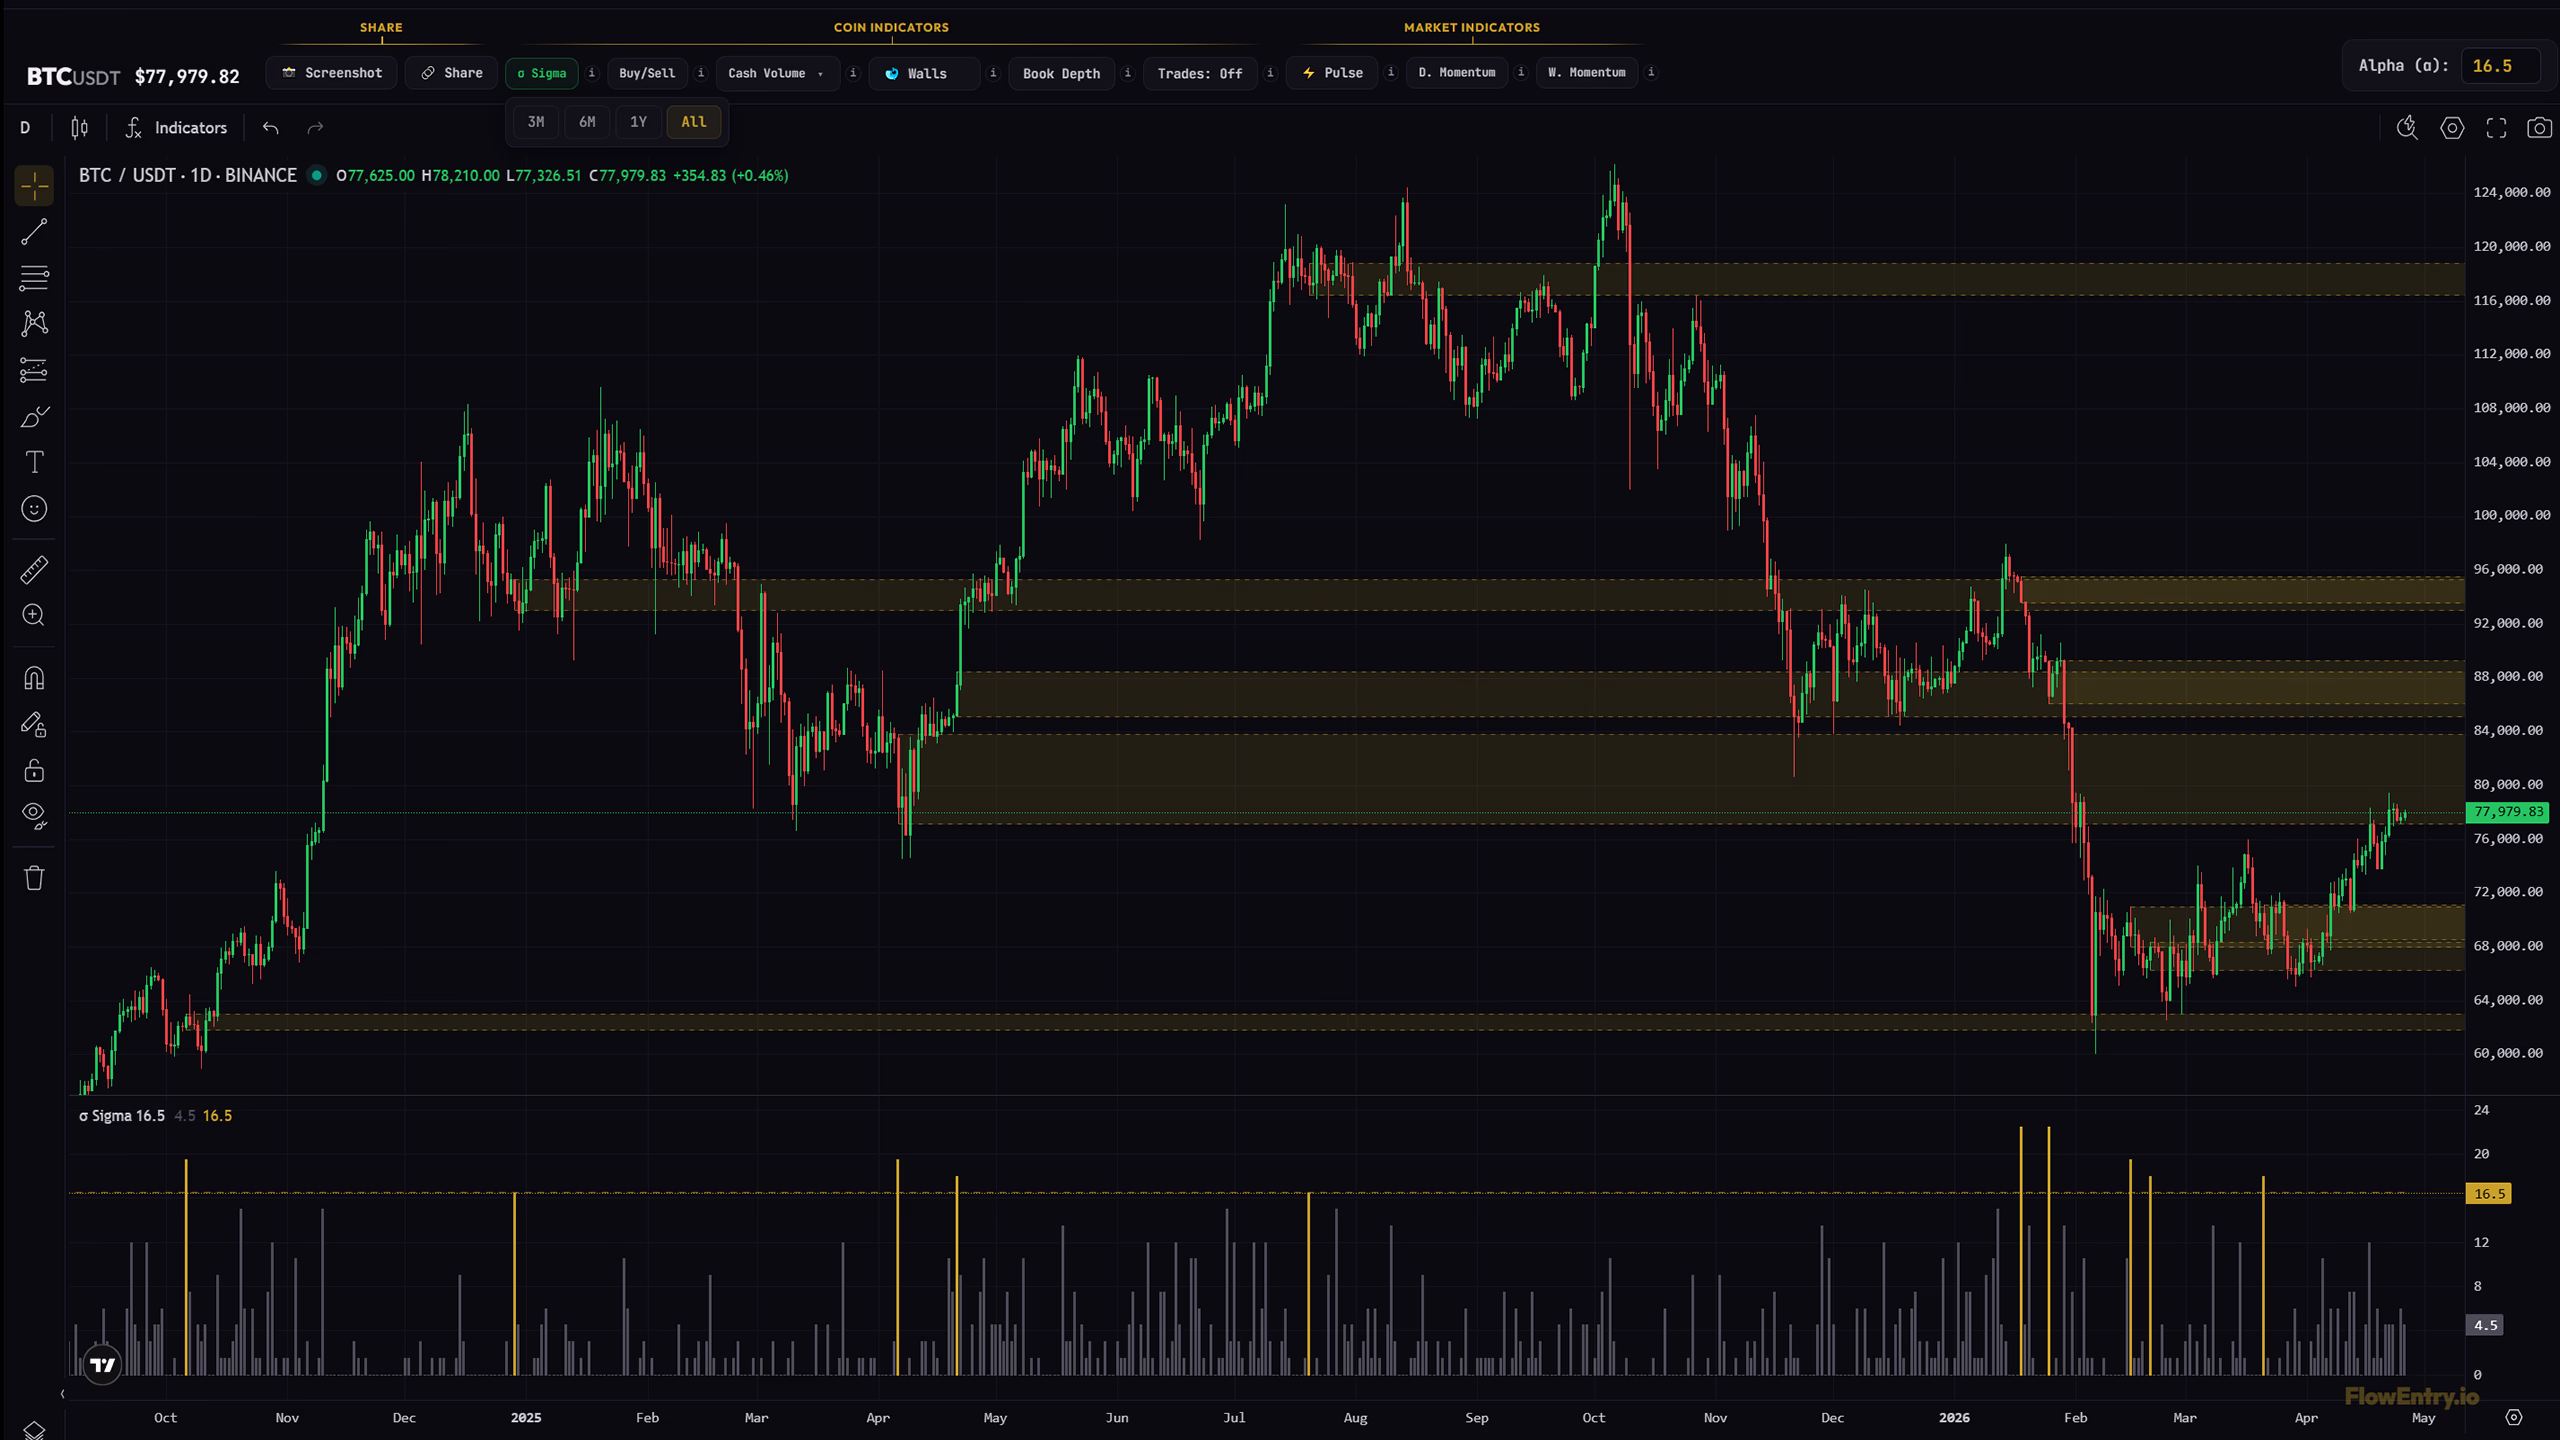Click the 16.5 threshold label on Sigma axis

coord(2489,1194)
